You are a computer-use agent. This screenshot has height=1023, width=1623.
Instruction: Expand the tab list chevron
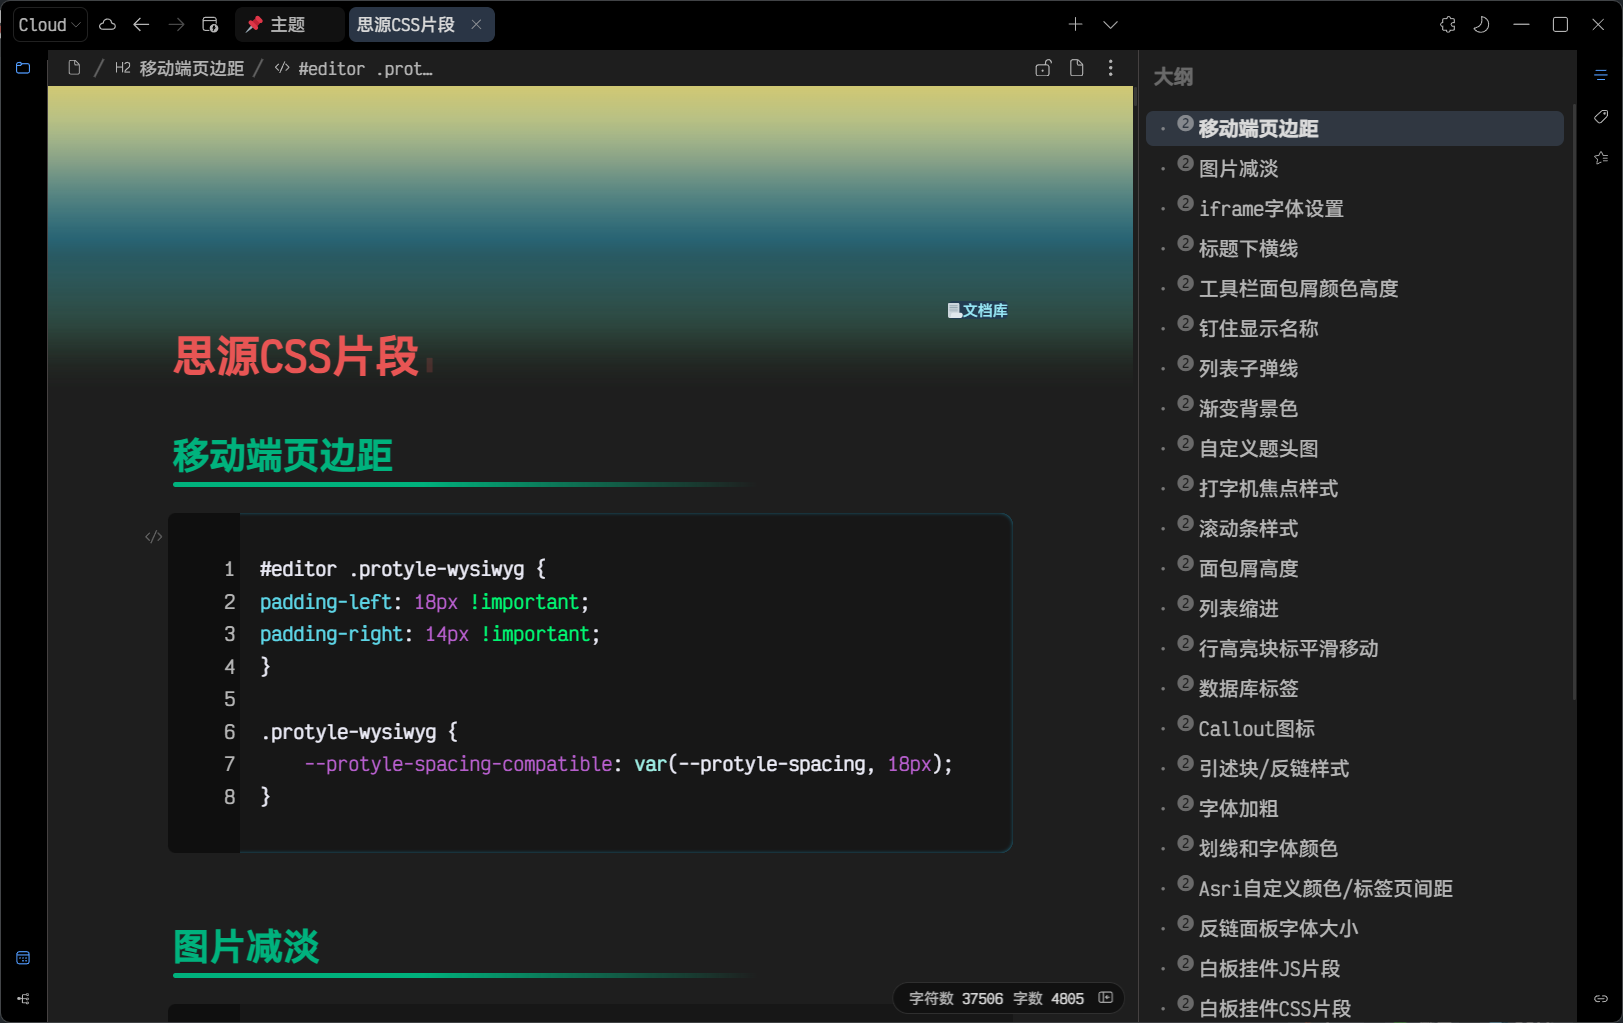pyautogui.click(x=1110, y=24)
